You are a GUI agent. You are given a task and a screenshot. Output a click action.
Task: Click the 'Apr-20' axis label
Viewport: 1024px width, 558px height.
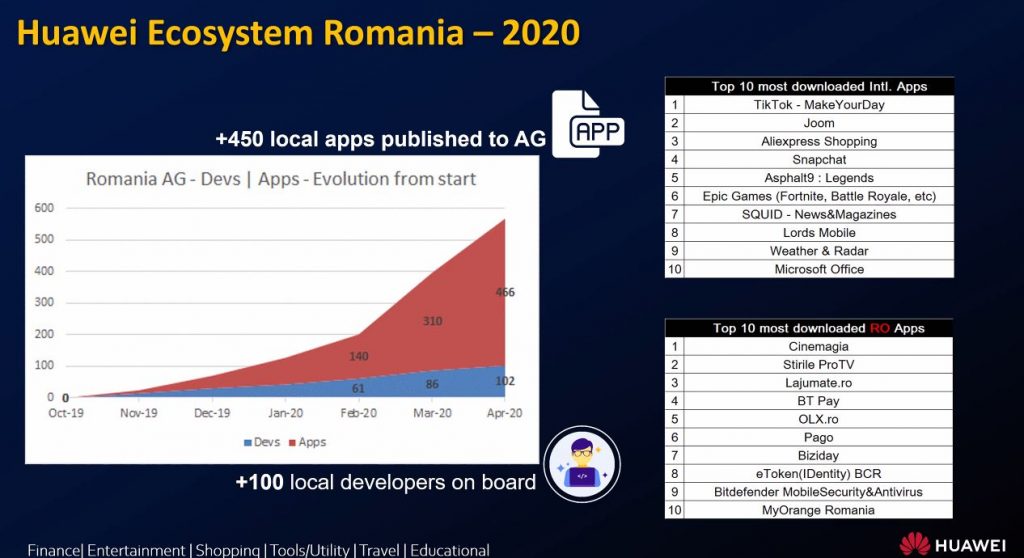[505, 413]
